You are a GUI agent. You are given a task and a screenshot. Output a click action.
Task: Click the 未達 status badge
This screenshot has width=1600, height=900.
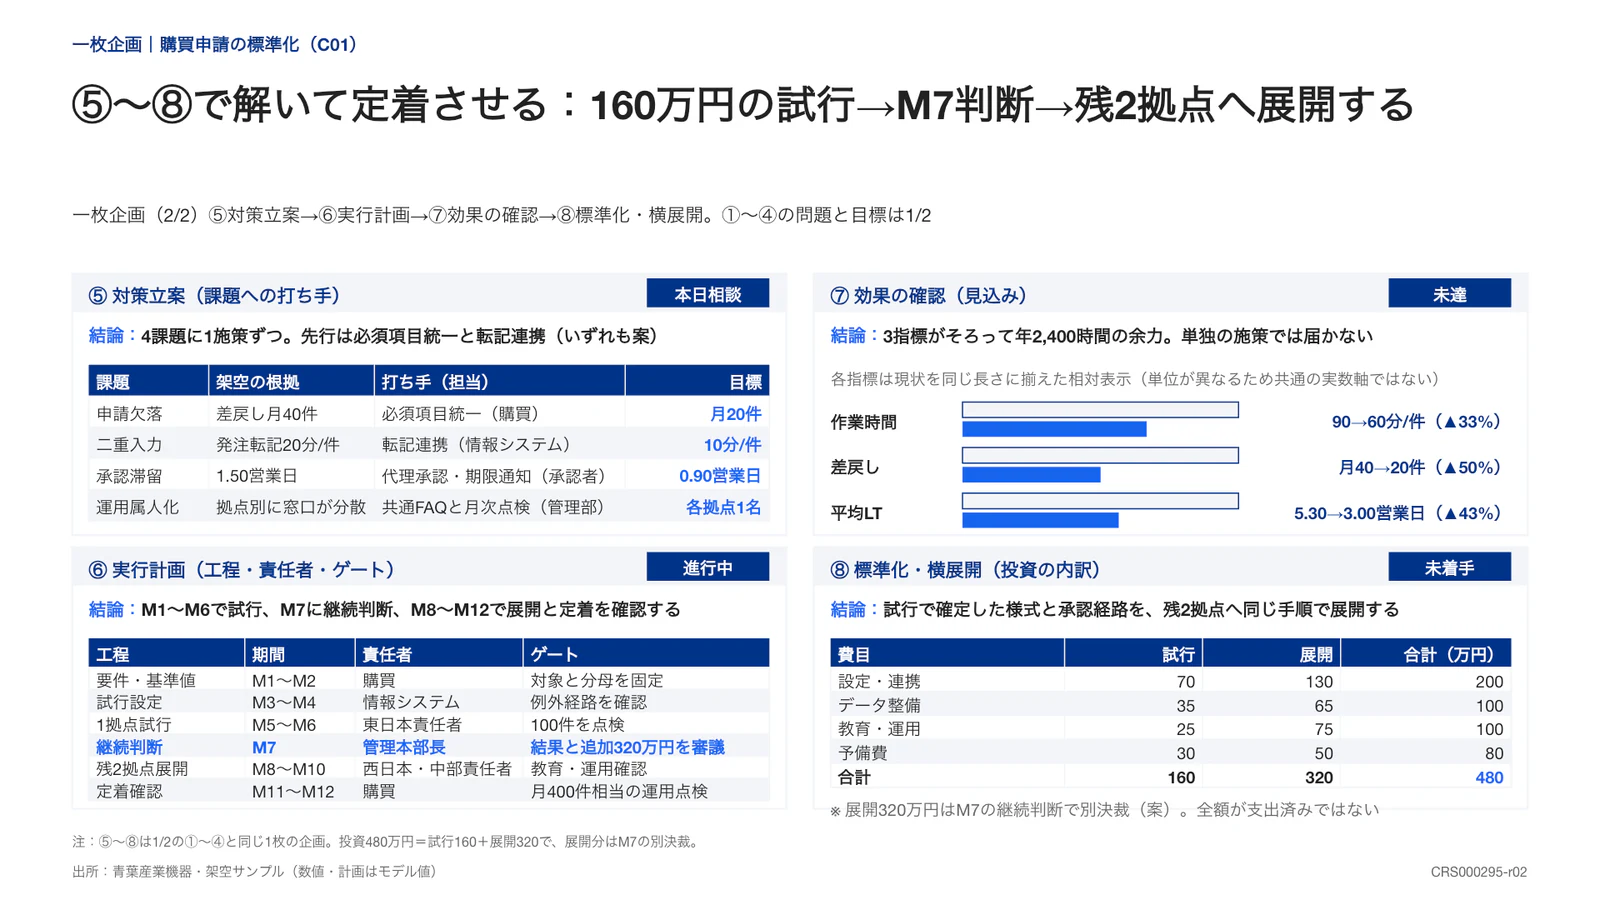coord(1449,294)
